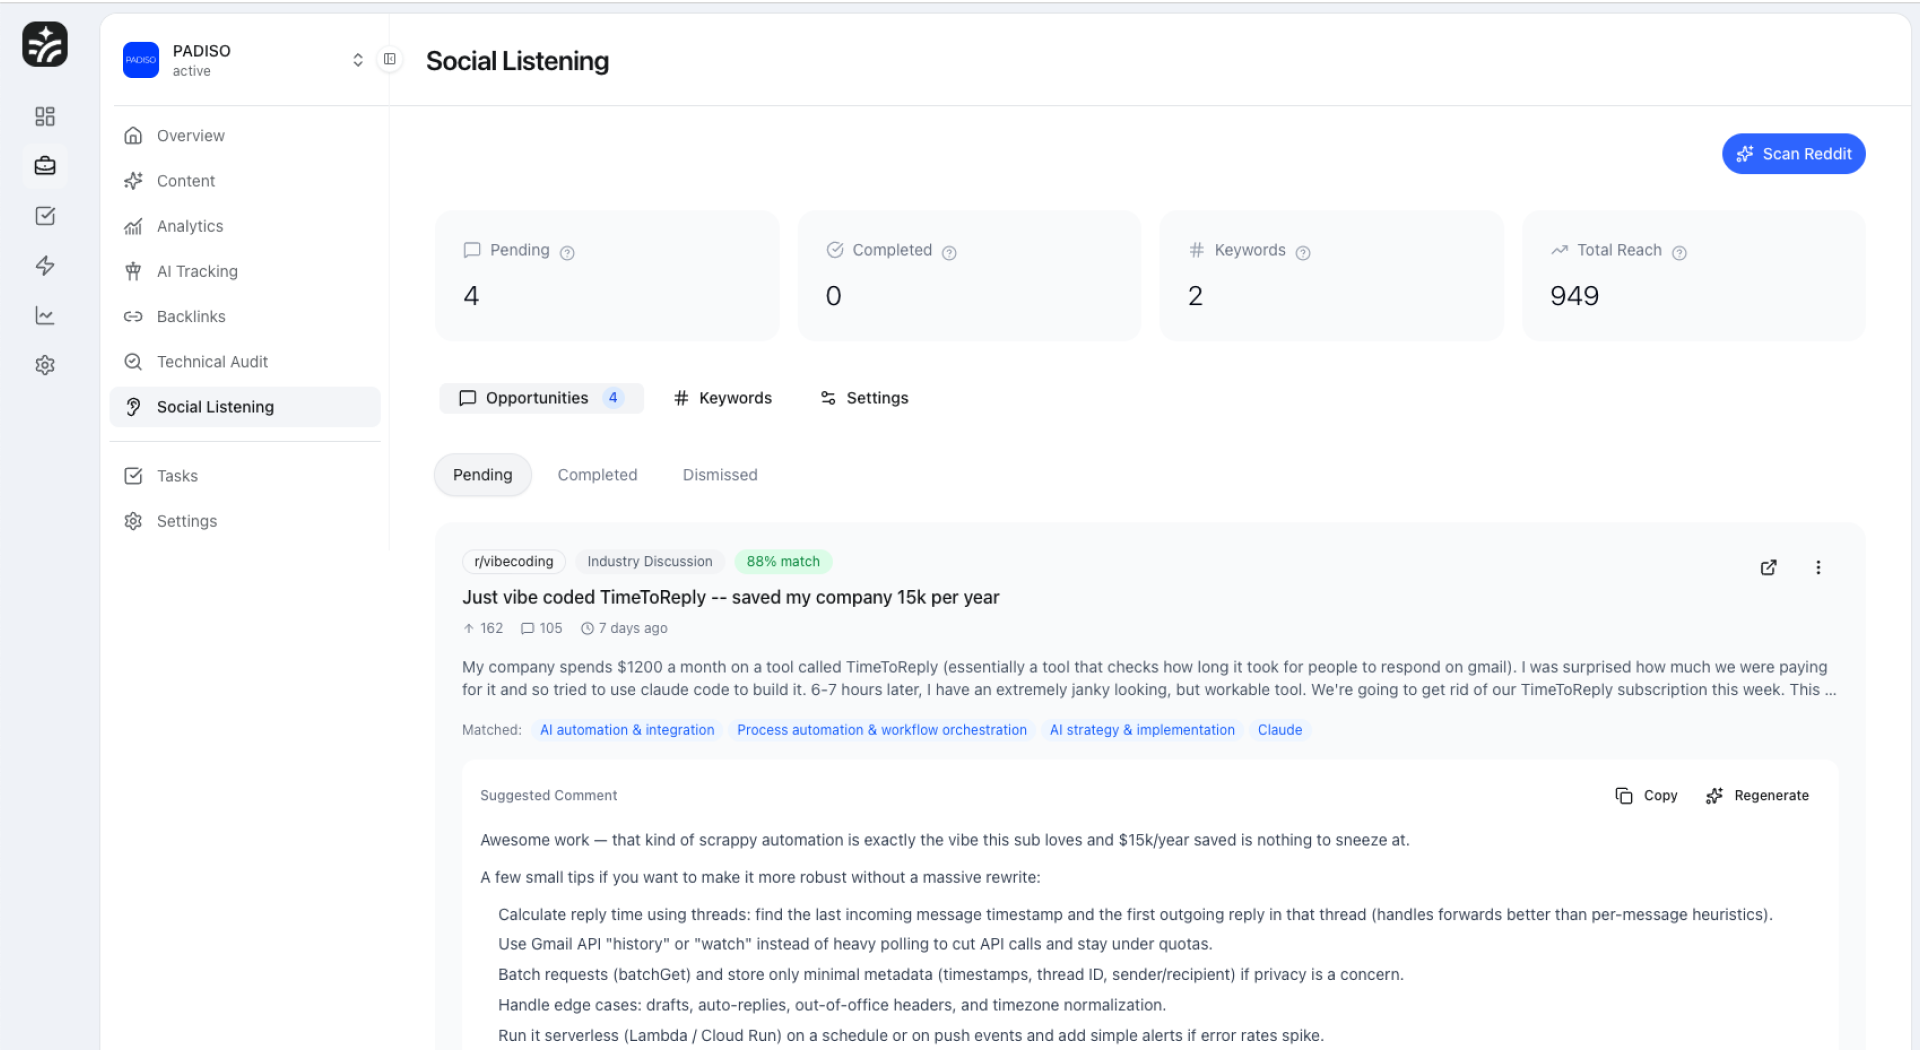Click the Completed stat value 0
Viewport: 1920px width, 1050px height.
[833, 296]
